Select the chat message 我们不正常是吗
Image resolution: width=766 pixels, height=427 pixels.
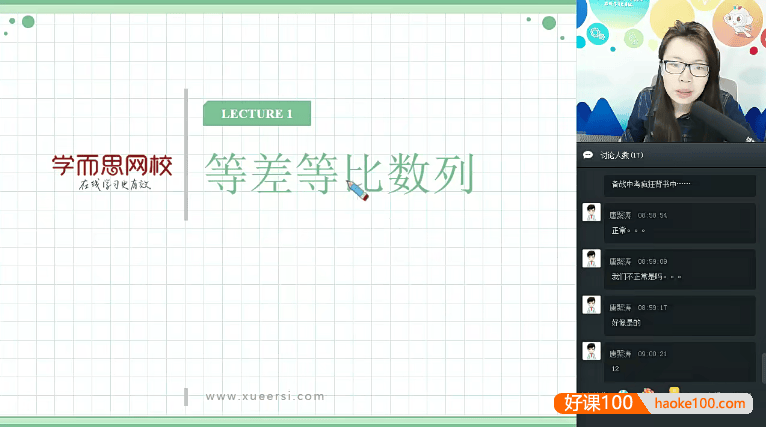[646, 277]
